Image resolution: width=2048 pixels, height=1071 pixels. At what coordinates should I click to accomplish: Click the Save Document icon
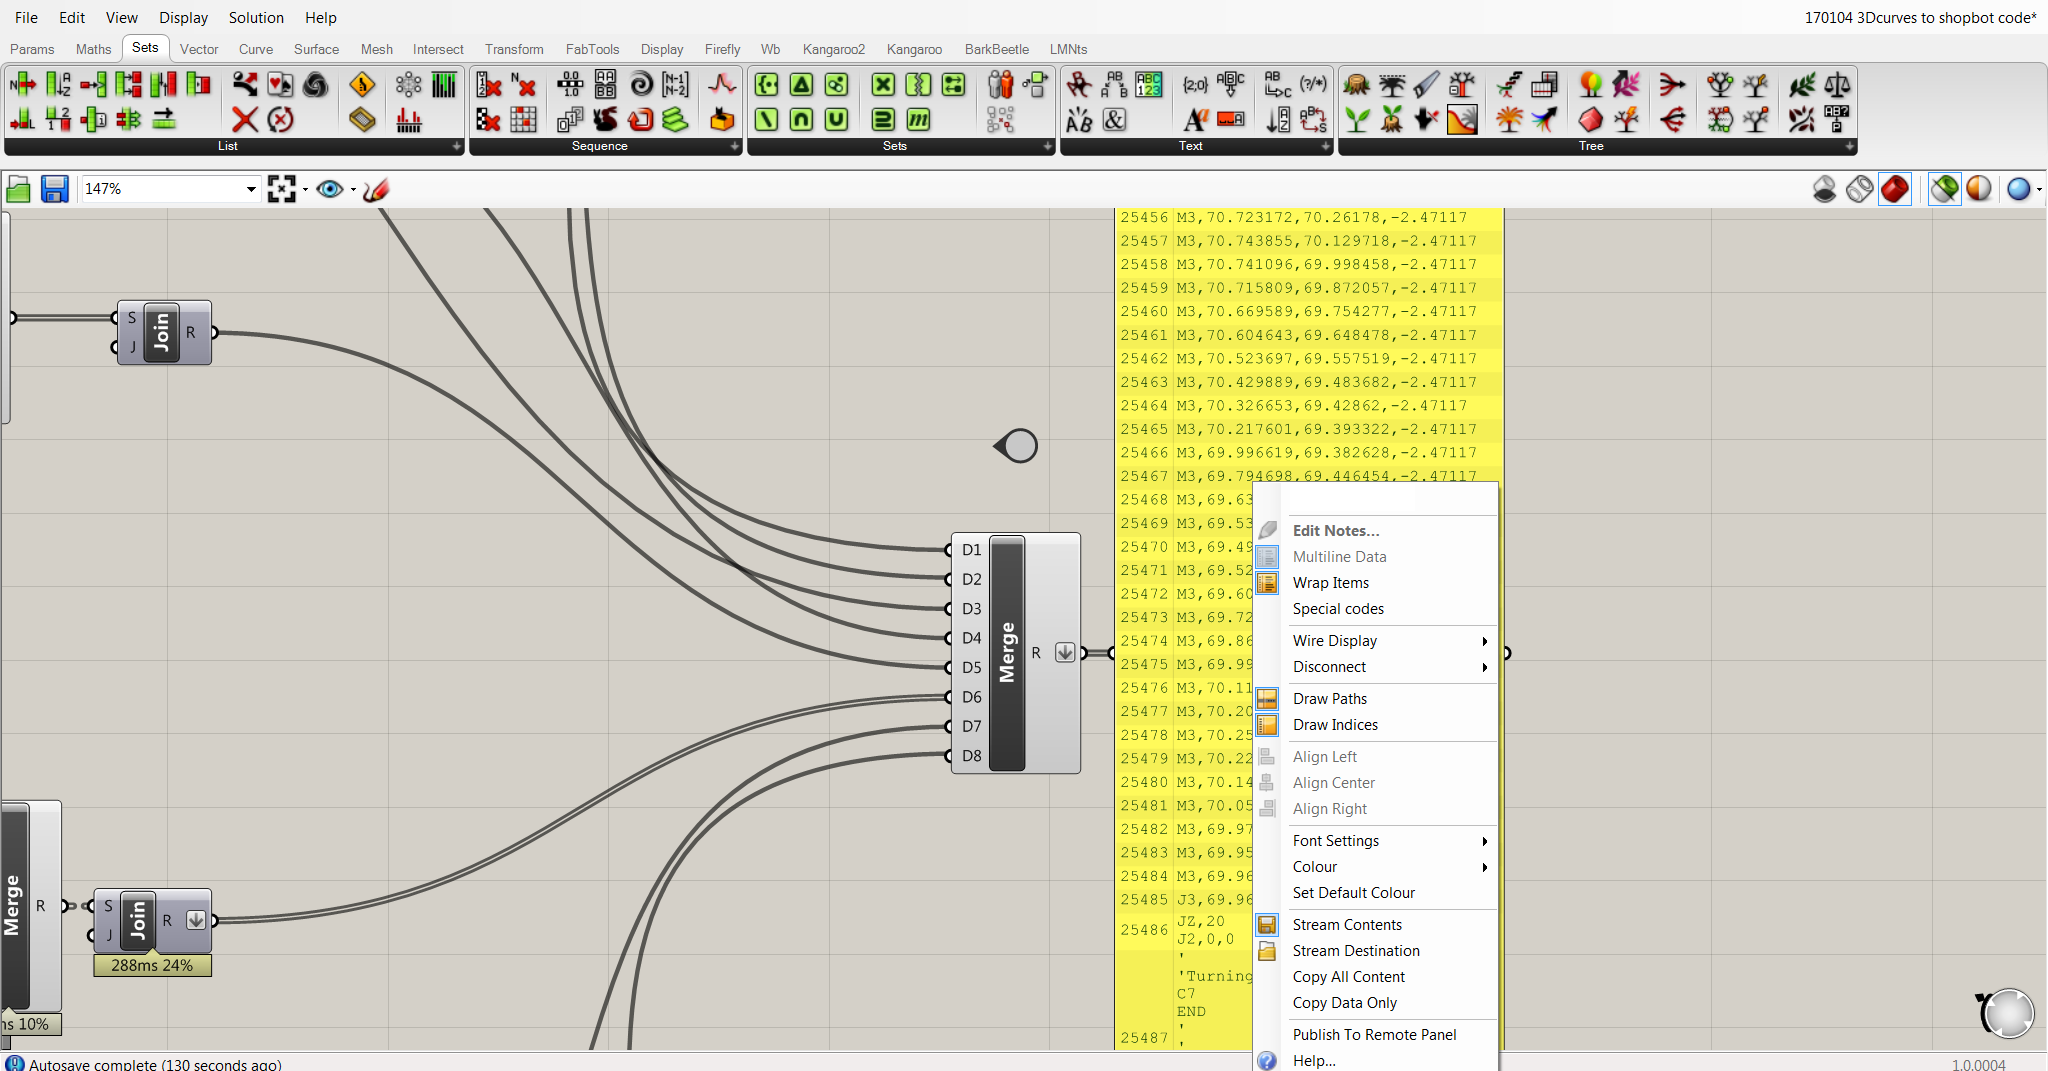pyautogui.click(x=53, y=188)
